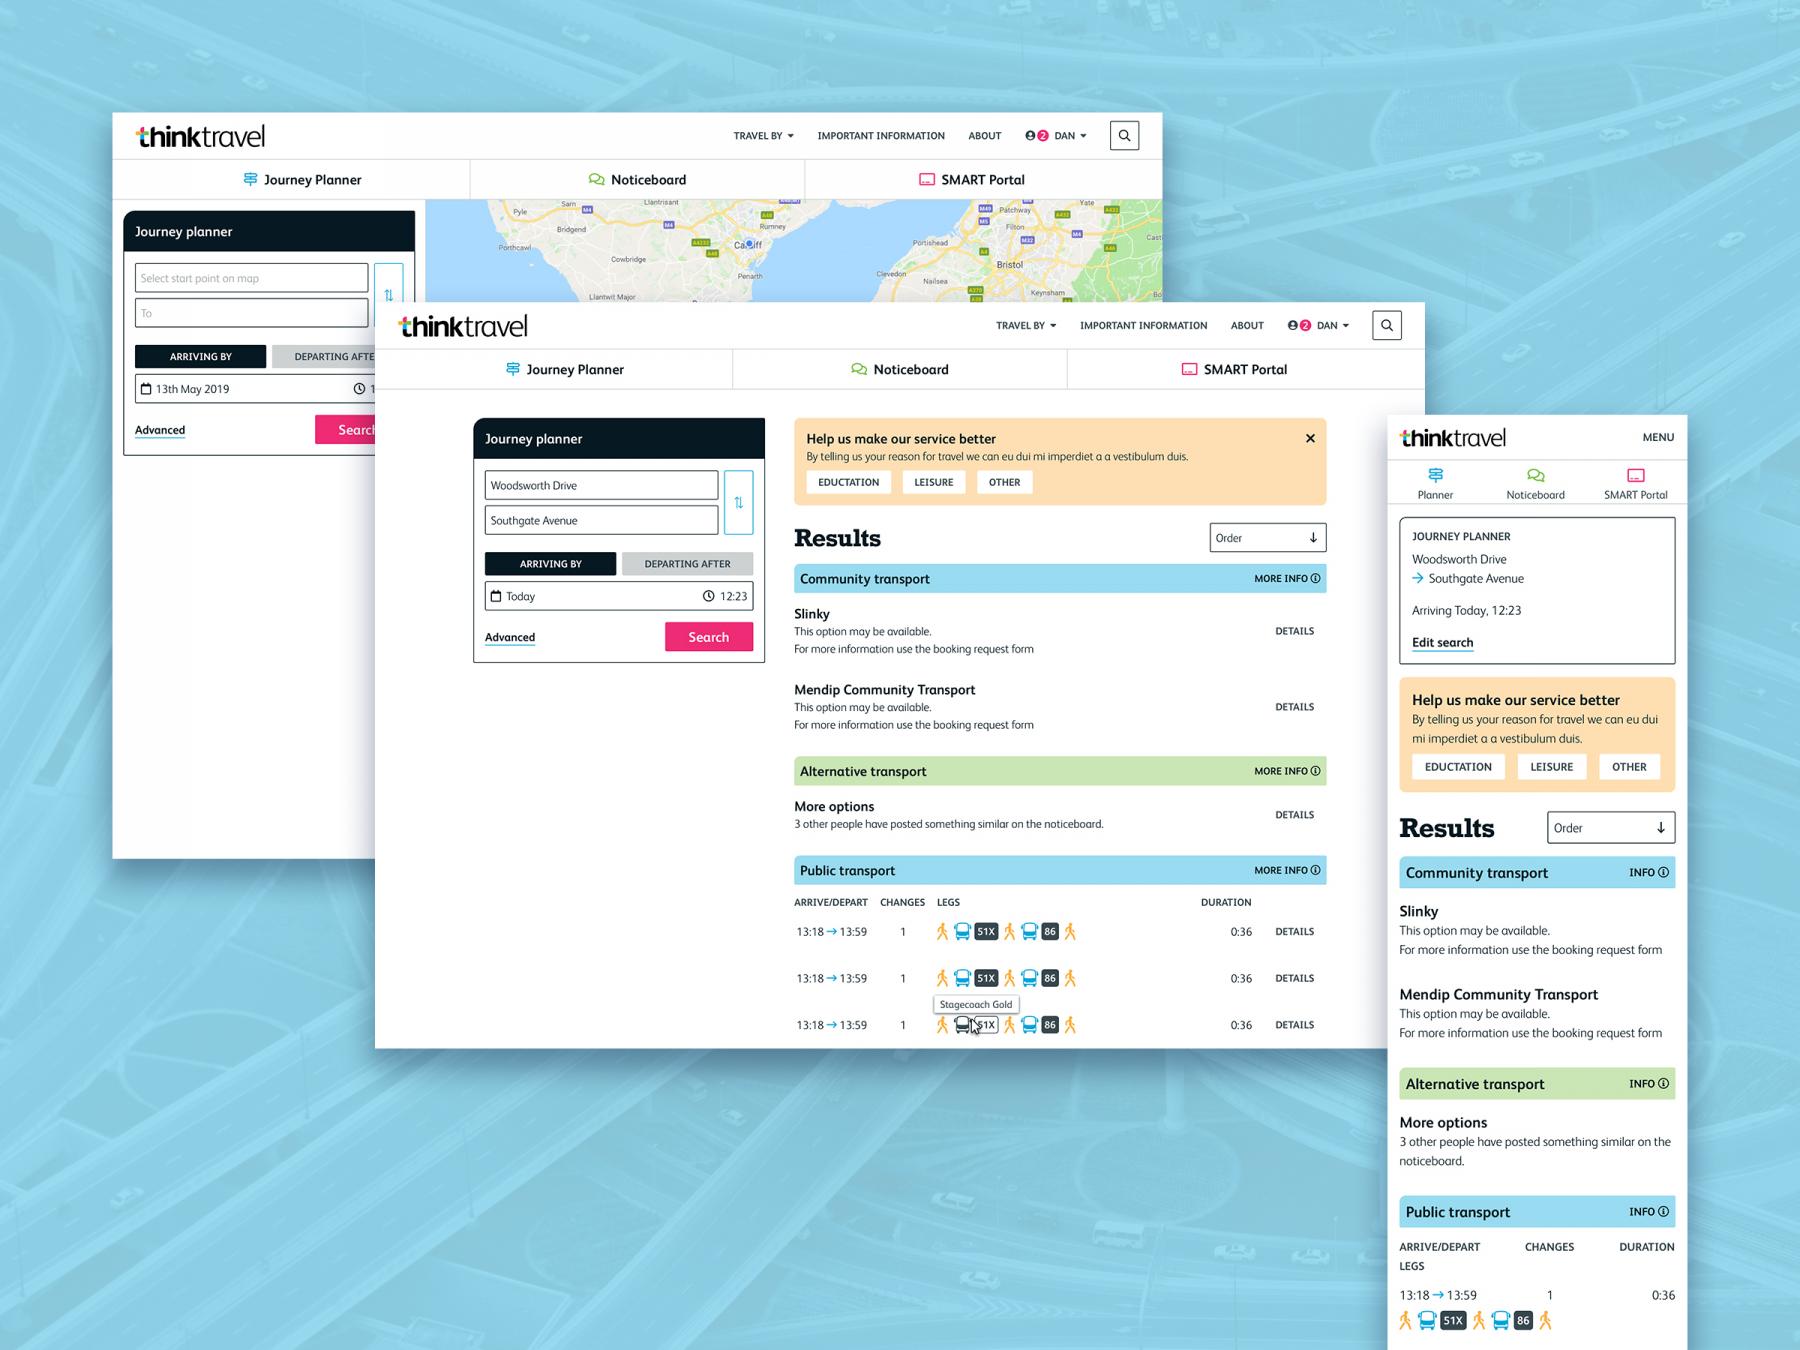
Task: Open TRAVEL BY dropdown in back window
Action: coord(763,136)
